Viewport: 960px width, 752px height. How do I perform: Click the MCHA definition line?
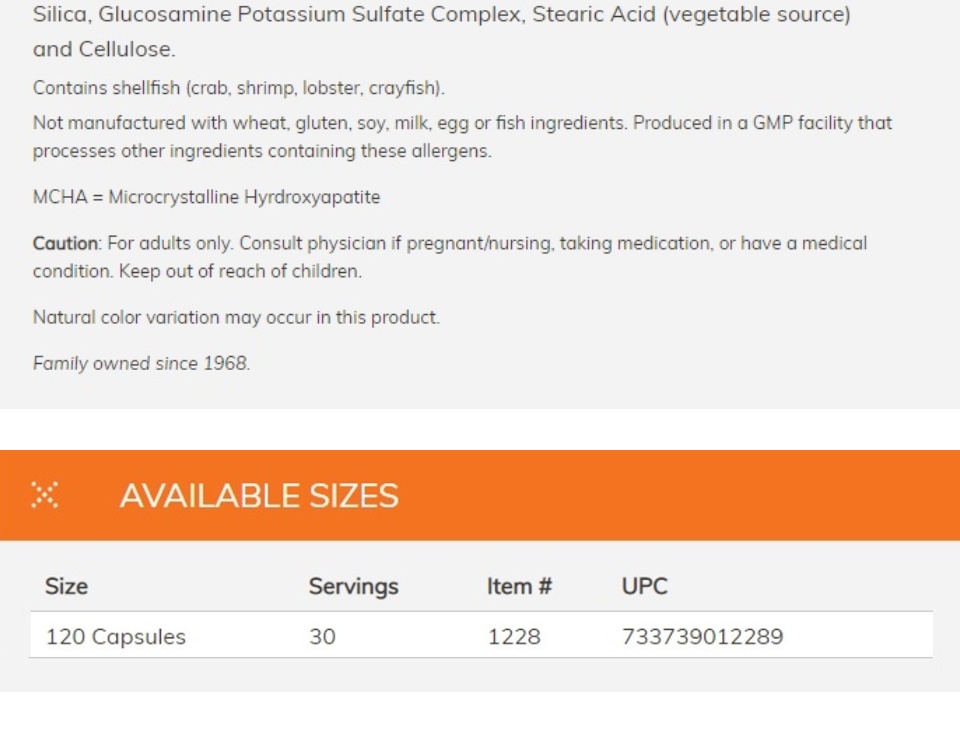206,197
